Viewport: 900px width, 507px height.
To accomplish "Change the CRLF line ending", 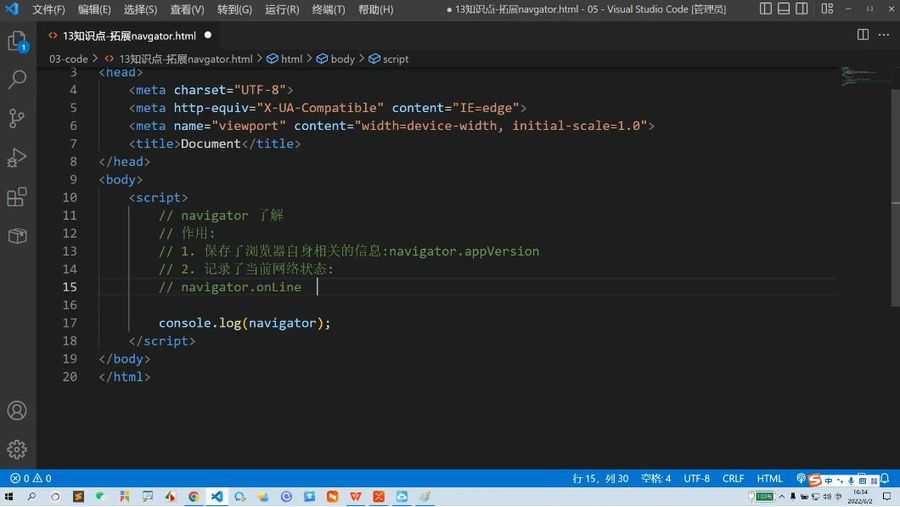I will (733, 478).
